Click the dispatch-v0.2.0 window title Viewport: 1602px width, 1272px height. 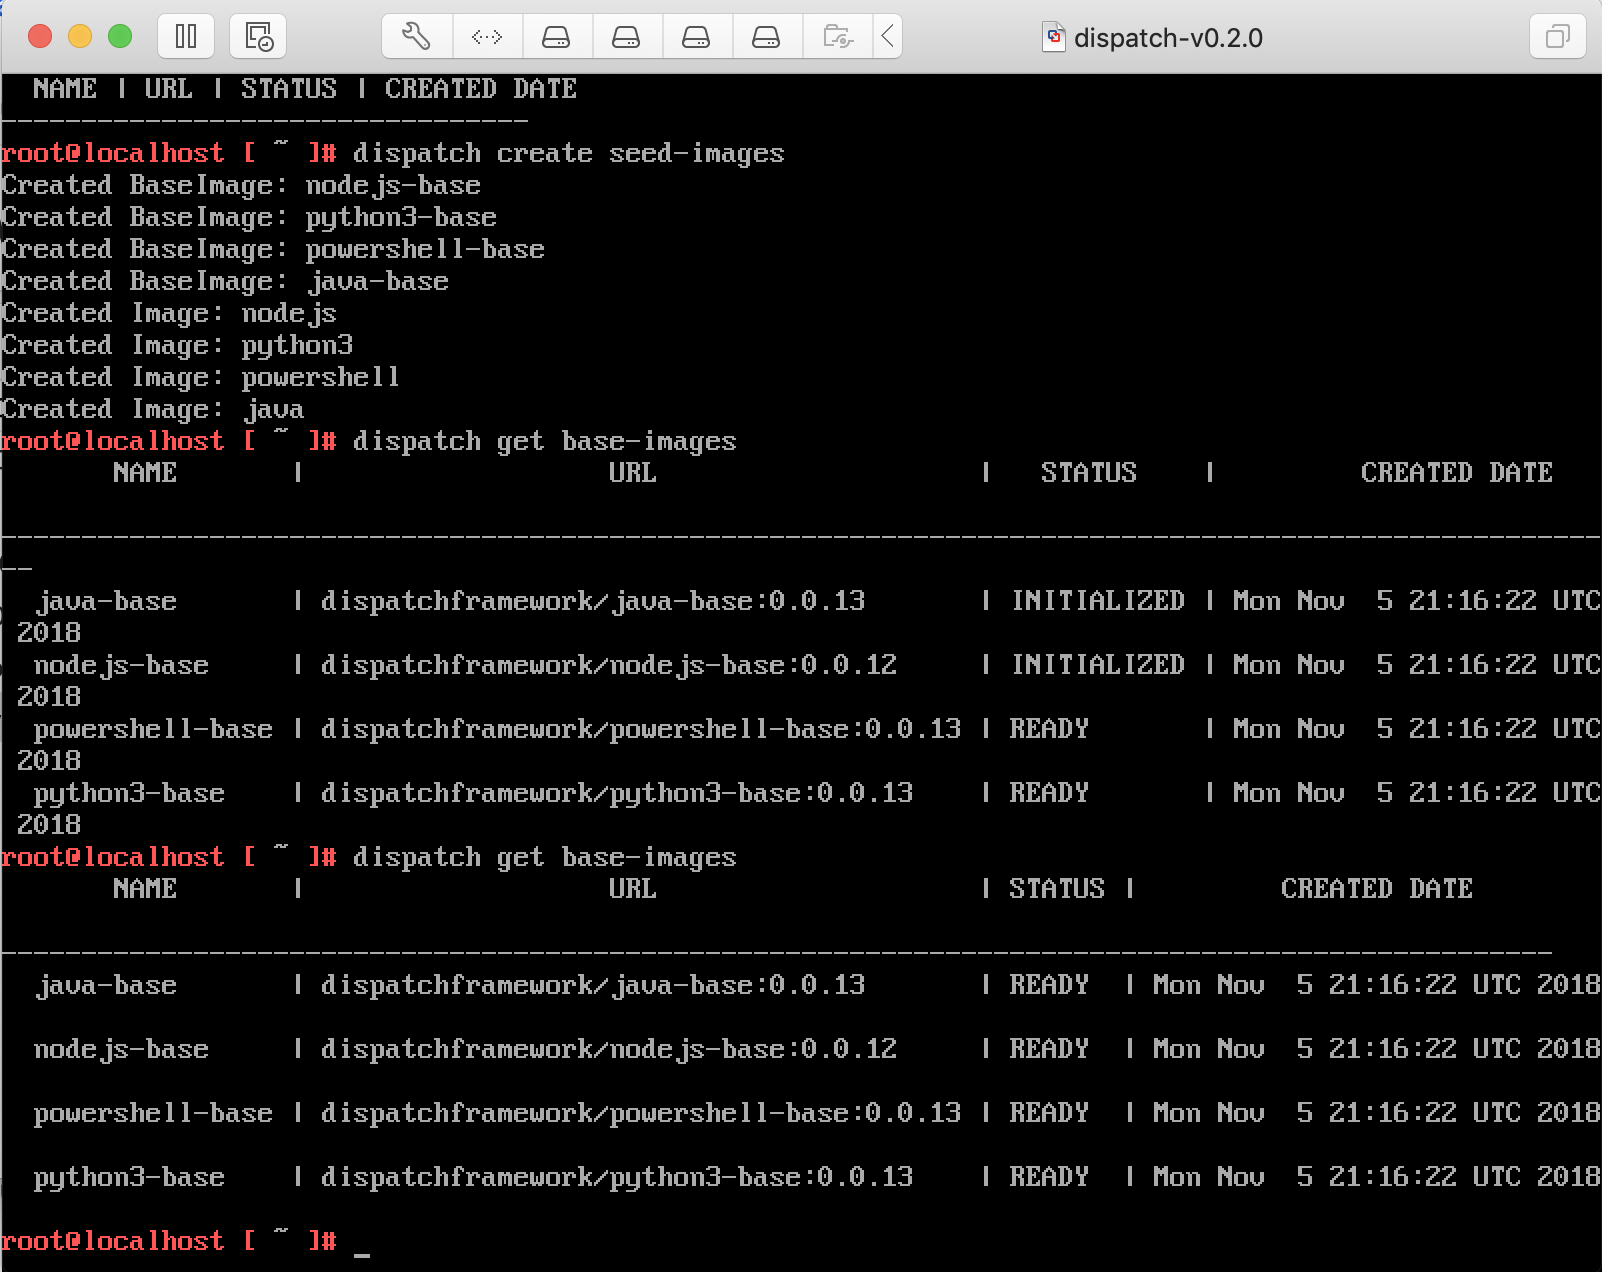point(1168,38)
